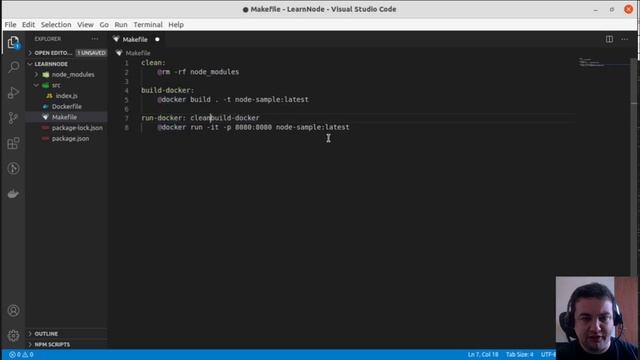Open the File menu

[10, 25]
